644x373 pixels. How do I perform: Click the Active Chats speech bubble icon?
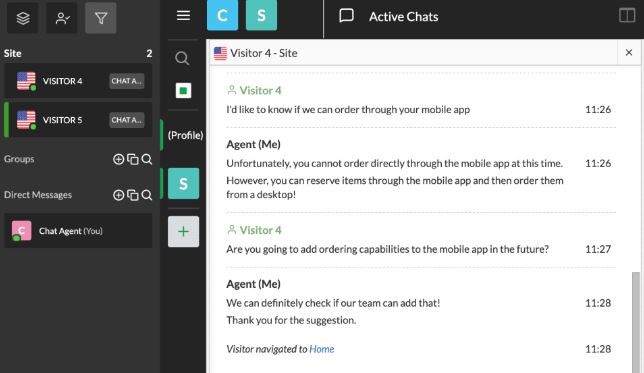click(346, 16)
